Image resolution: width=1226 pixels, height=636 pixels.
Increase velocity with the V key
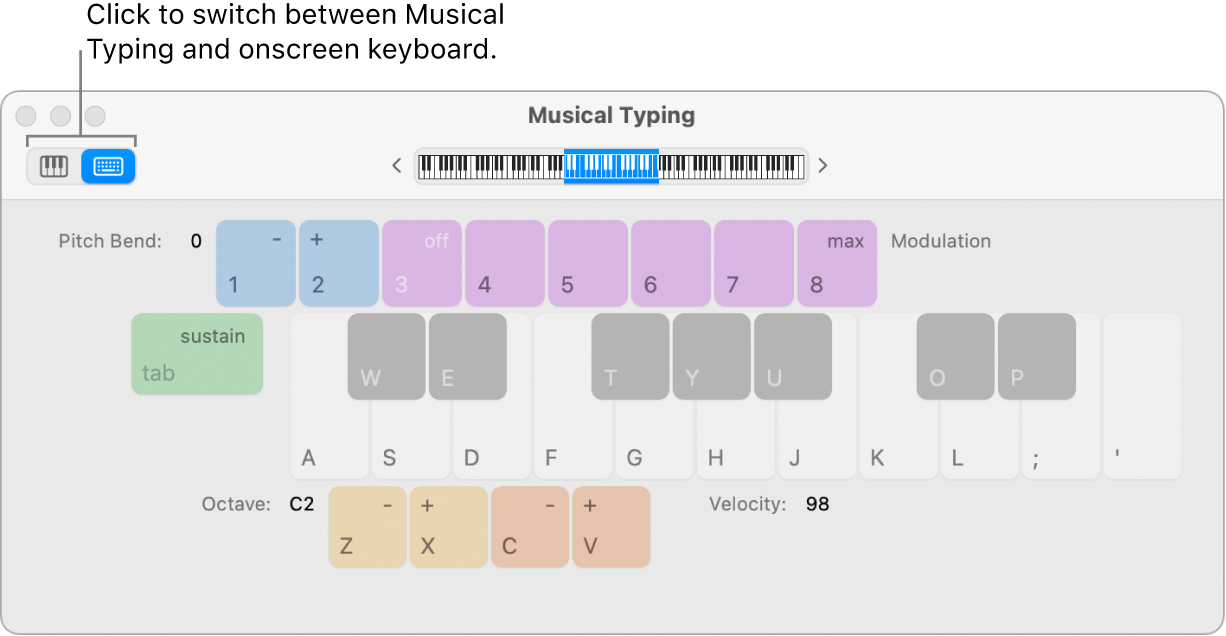click(x=611, y=527)
